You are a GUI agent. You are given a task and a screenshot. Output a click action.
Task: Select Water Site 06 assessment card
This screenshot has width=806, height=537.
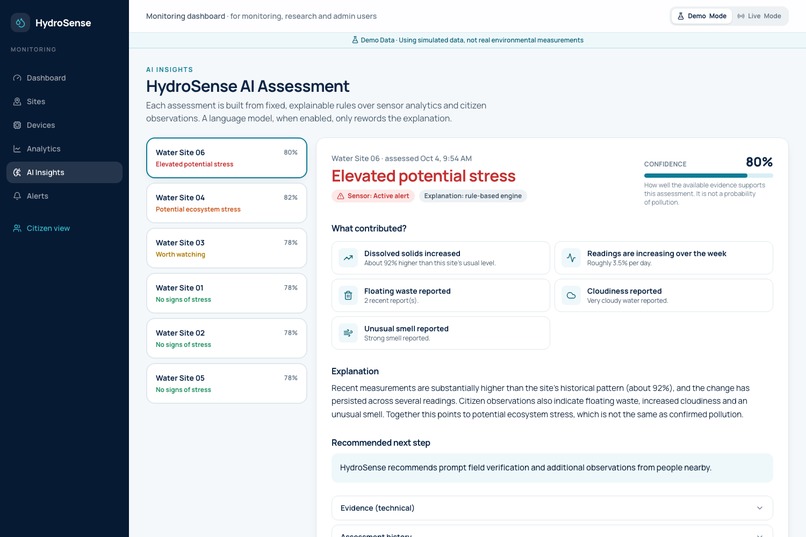[x=227, y=158]
